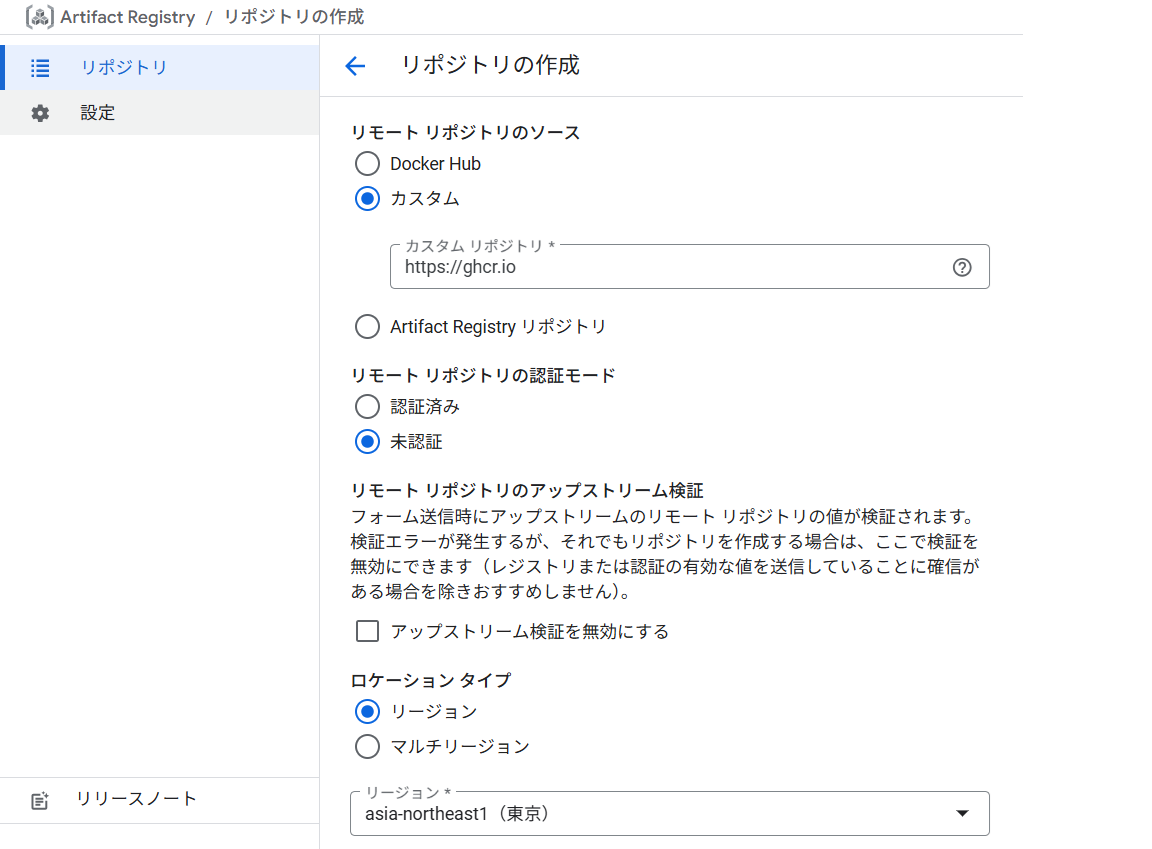Select リージョン location type
This screenshot has width=1152, height=849.
[367, 711]
